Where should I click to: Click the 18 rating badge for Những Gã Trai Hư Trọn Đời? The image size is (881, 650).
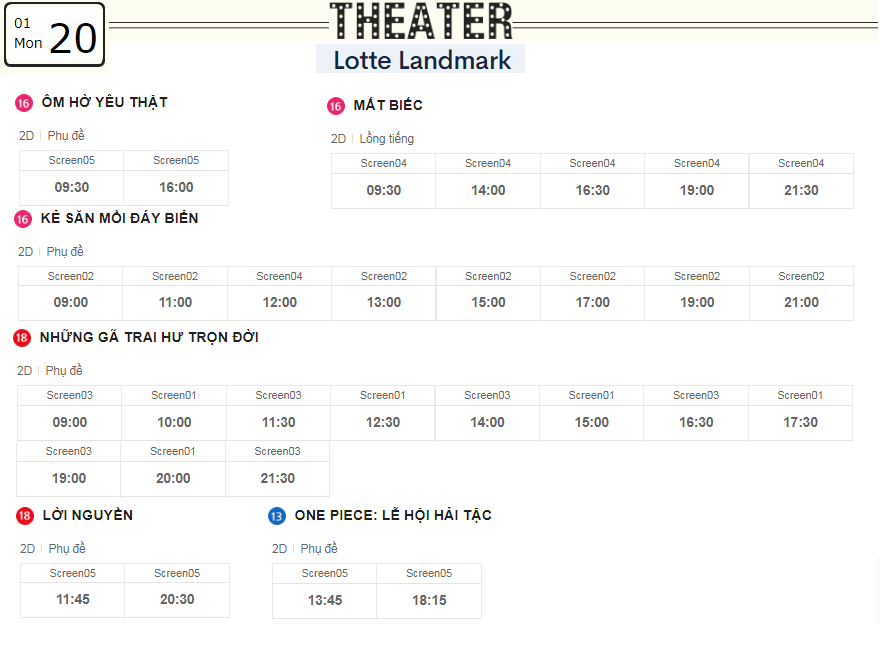click(21, 338)
